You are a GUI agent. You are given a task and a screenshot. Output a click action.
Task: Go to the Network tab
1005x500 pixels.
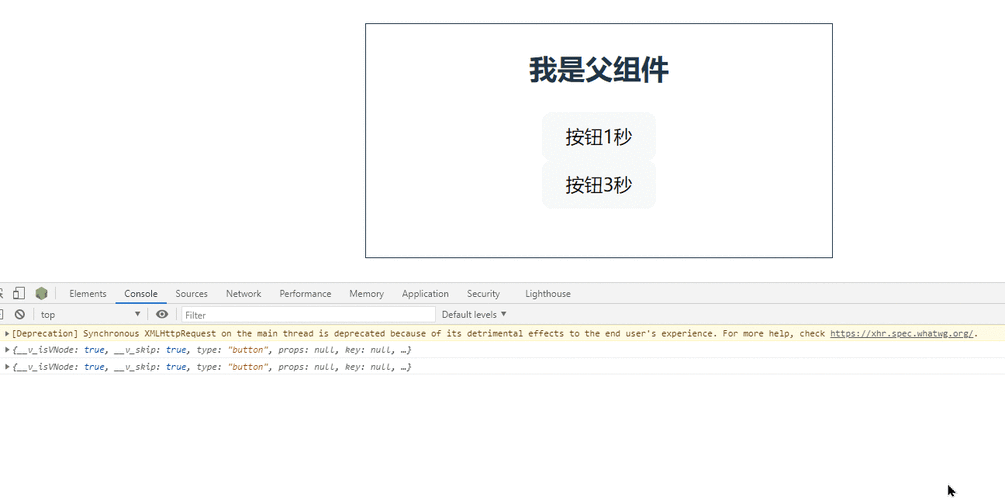click(x=244, y=294)
